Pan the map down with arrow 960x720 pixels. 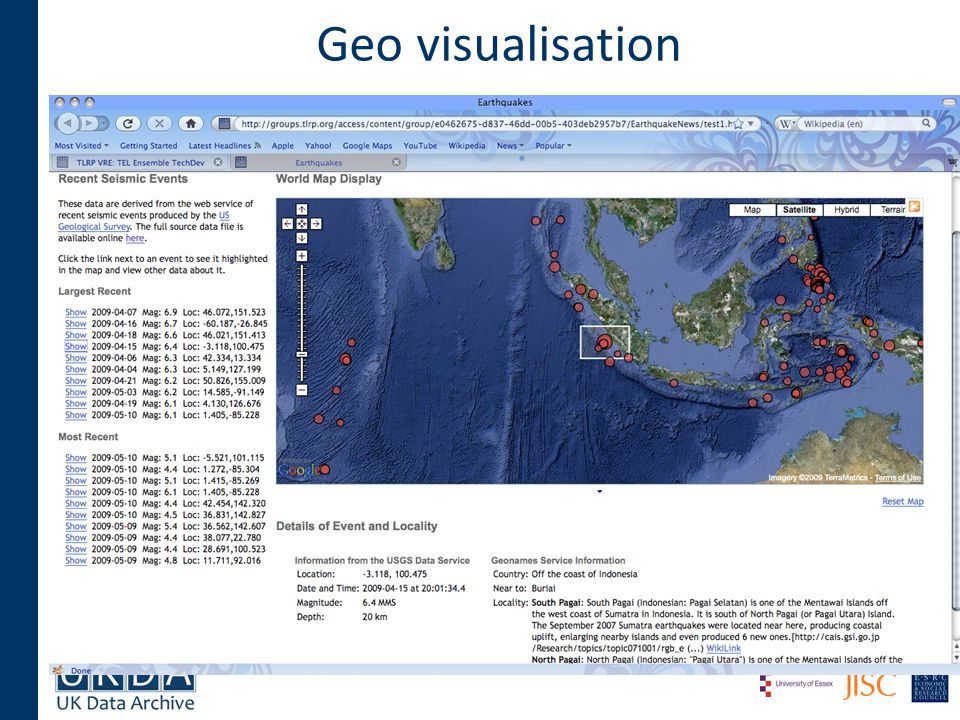coord(302,238)
